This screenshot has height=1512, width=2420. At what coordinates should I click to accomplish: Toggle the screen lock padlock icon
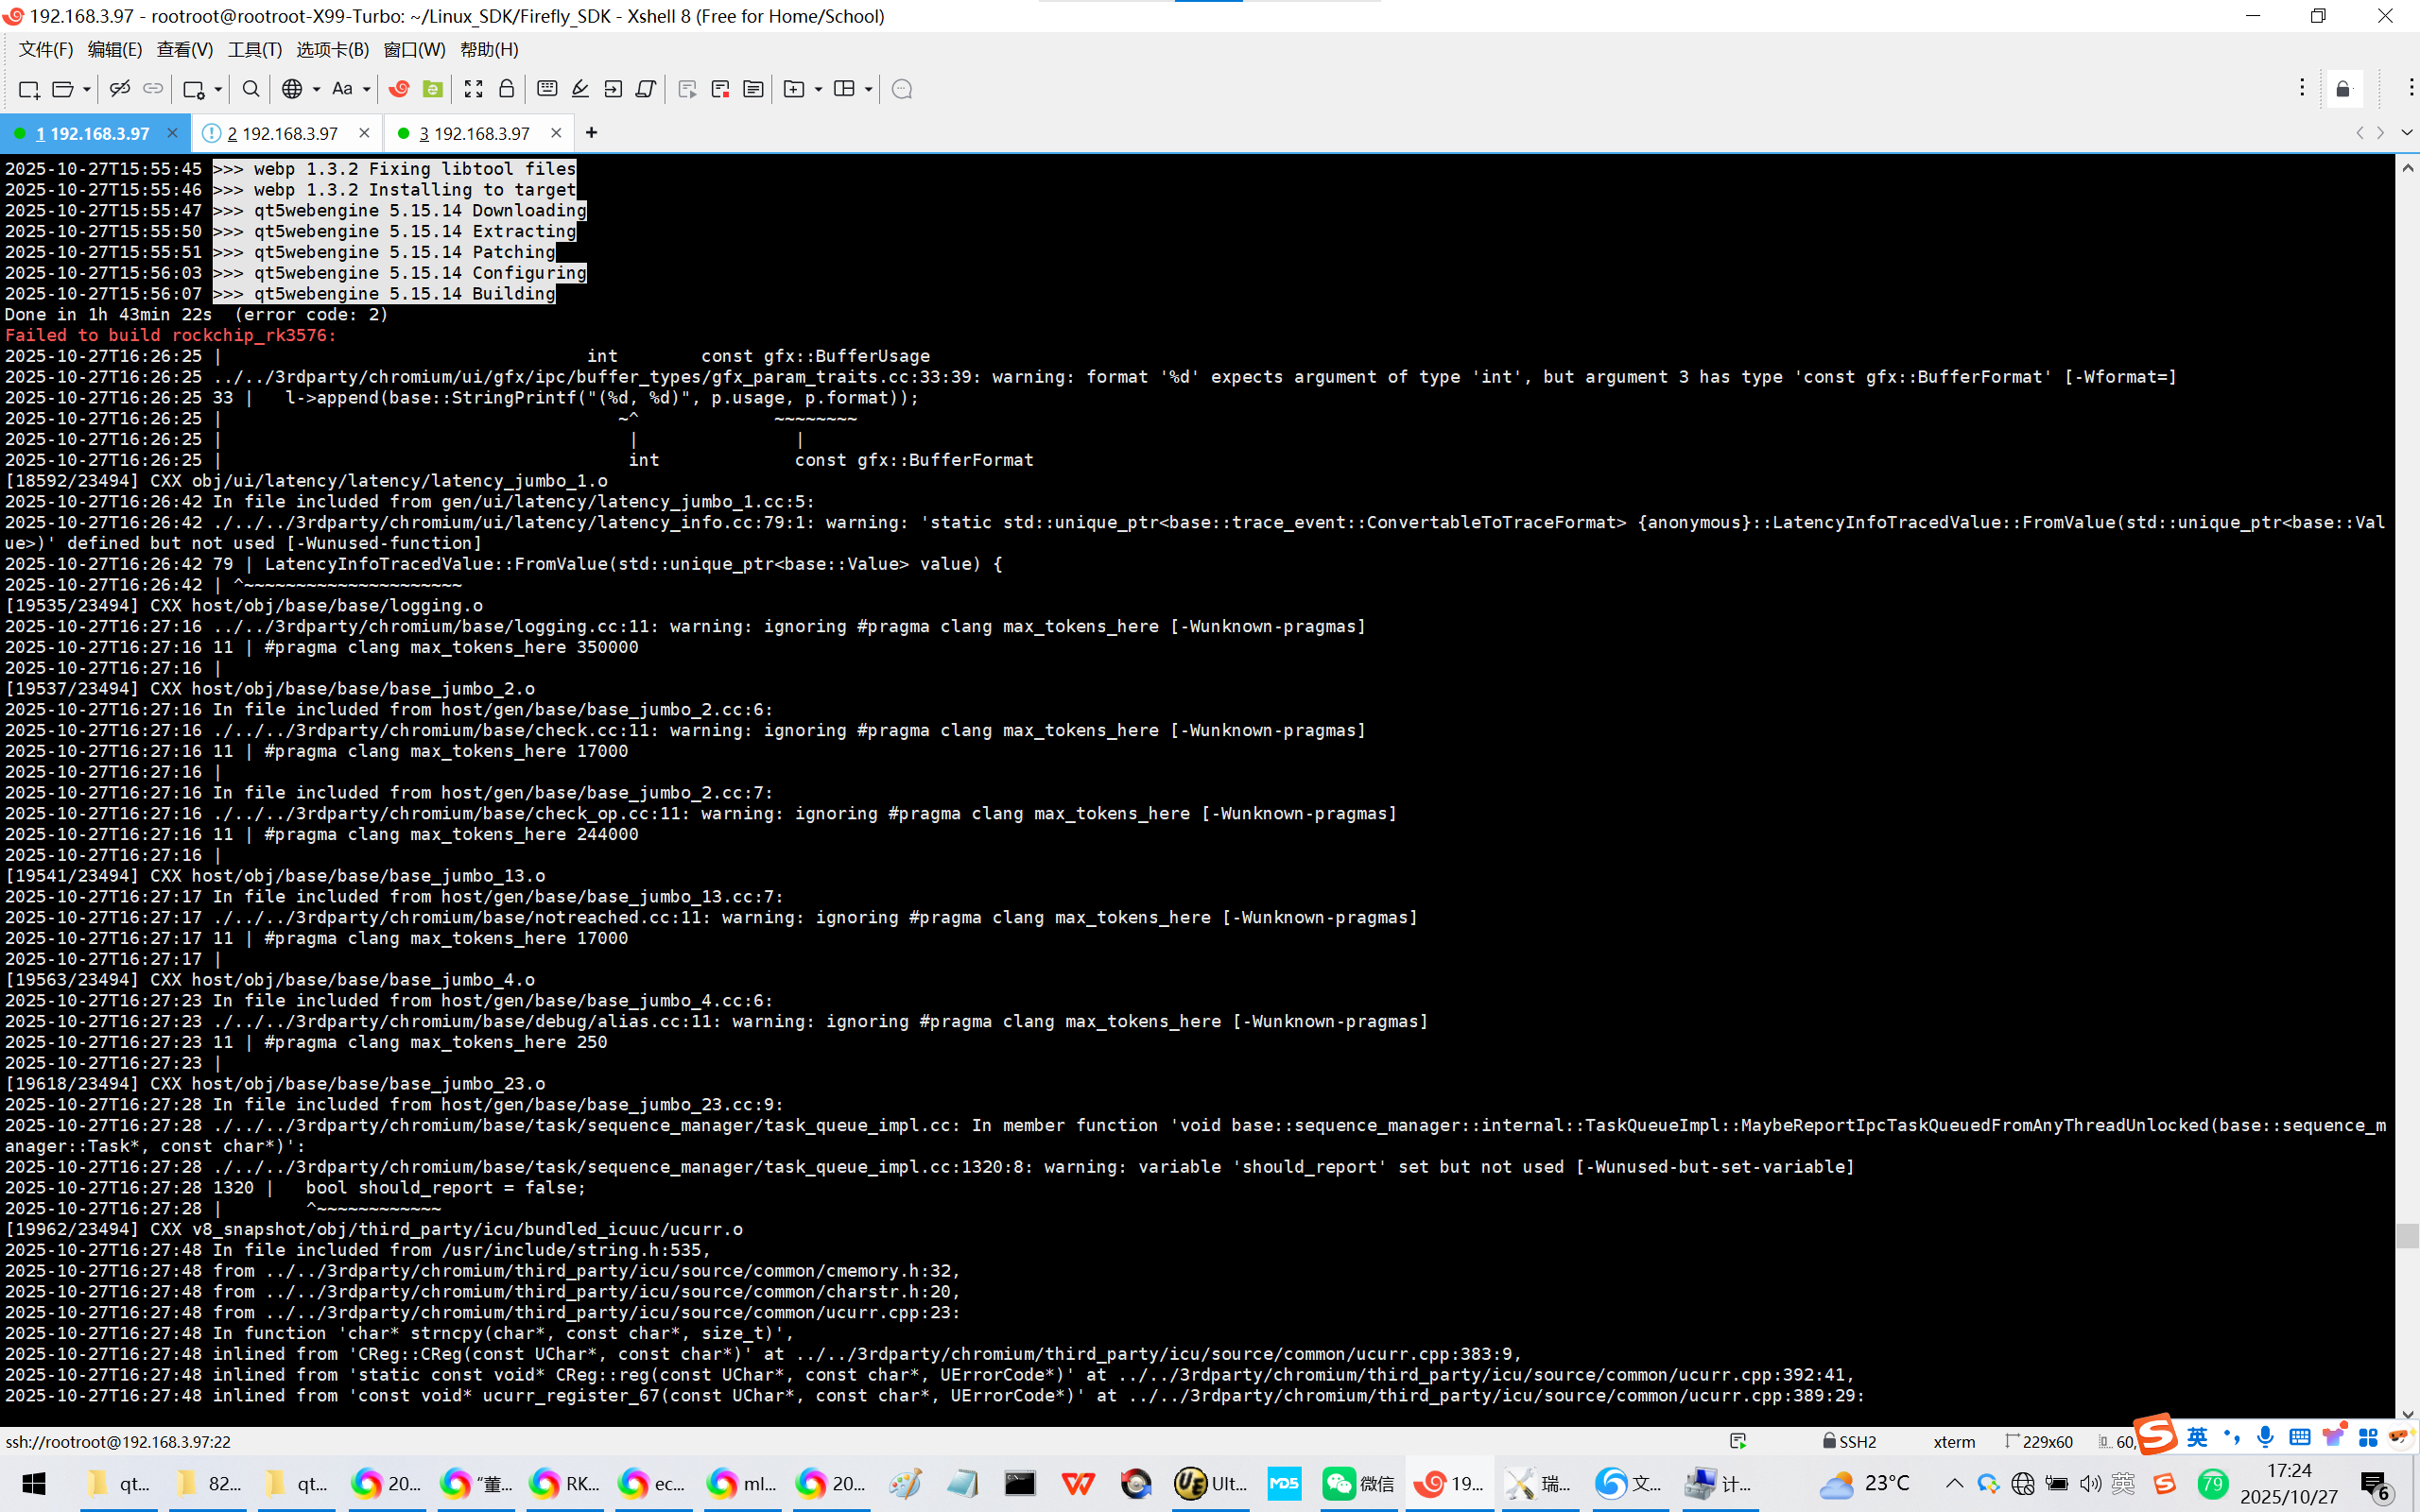[x=507, y=89]
